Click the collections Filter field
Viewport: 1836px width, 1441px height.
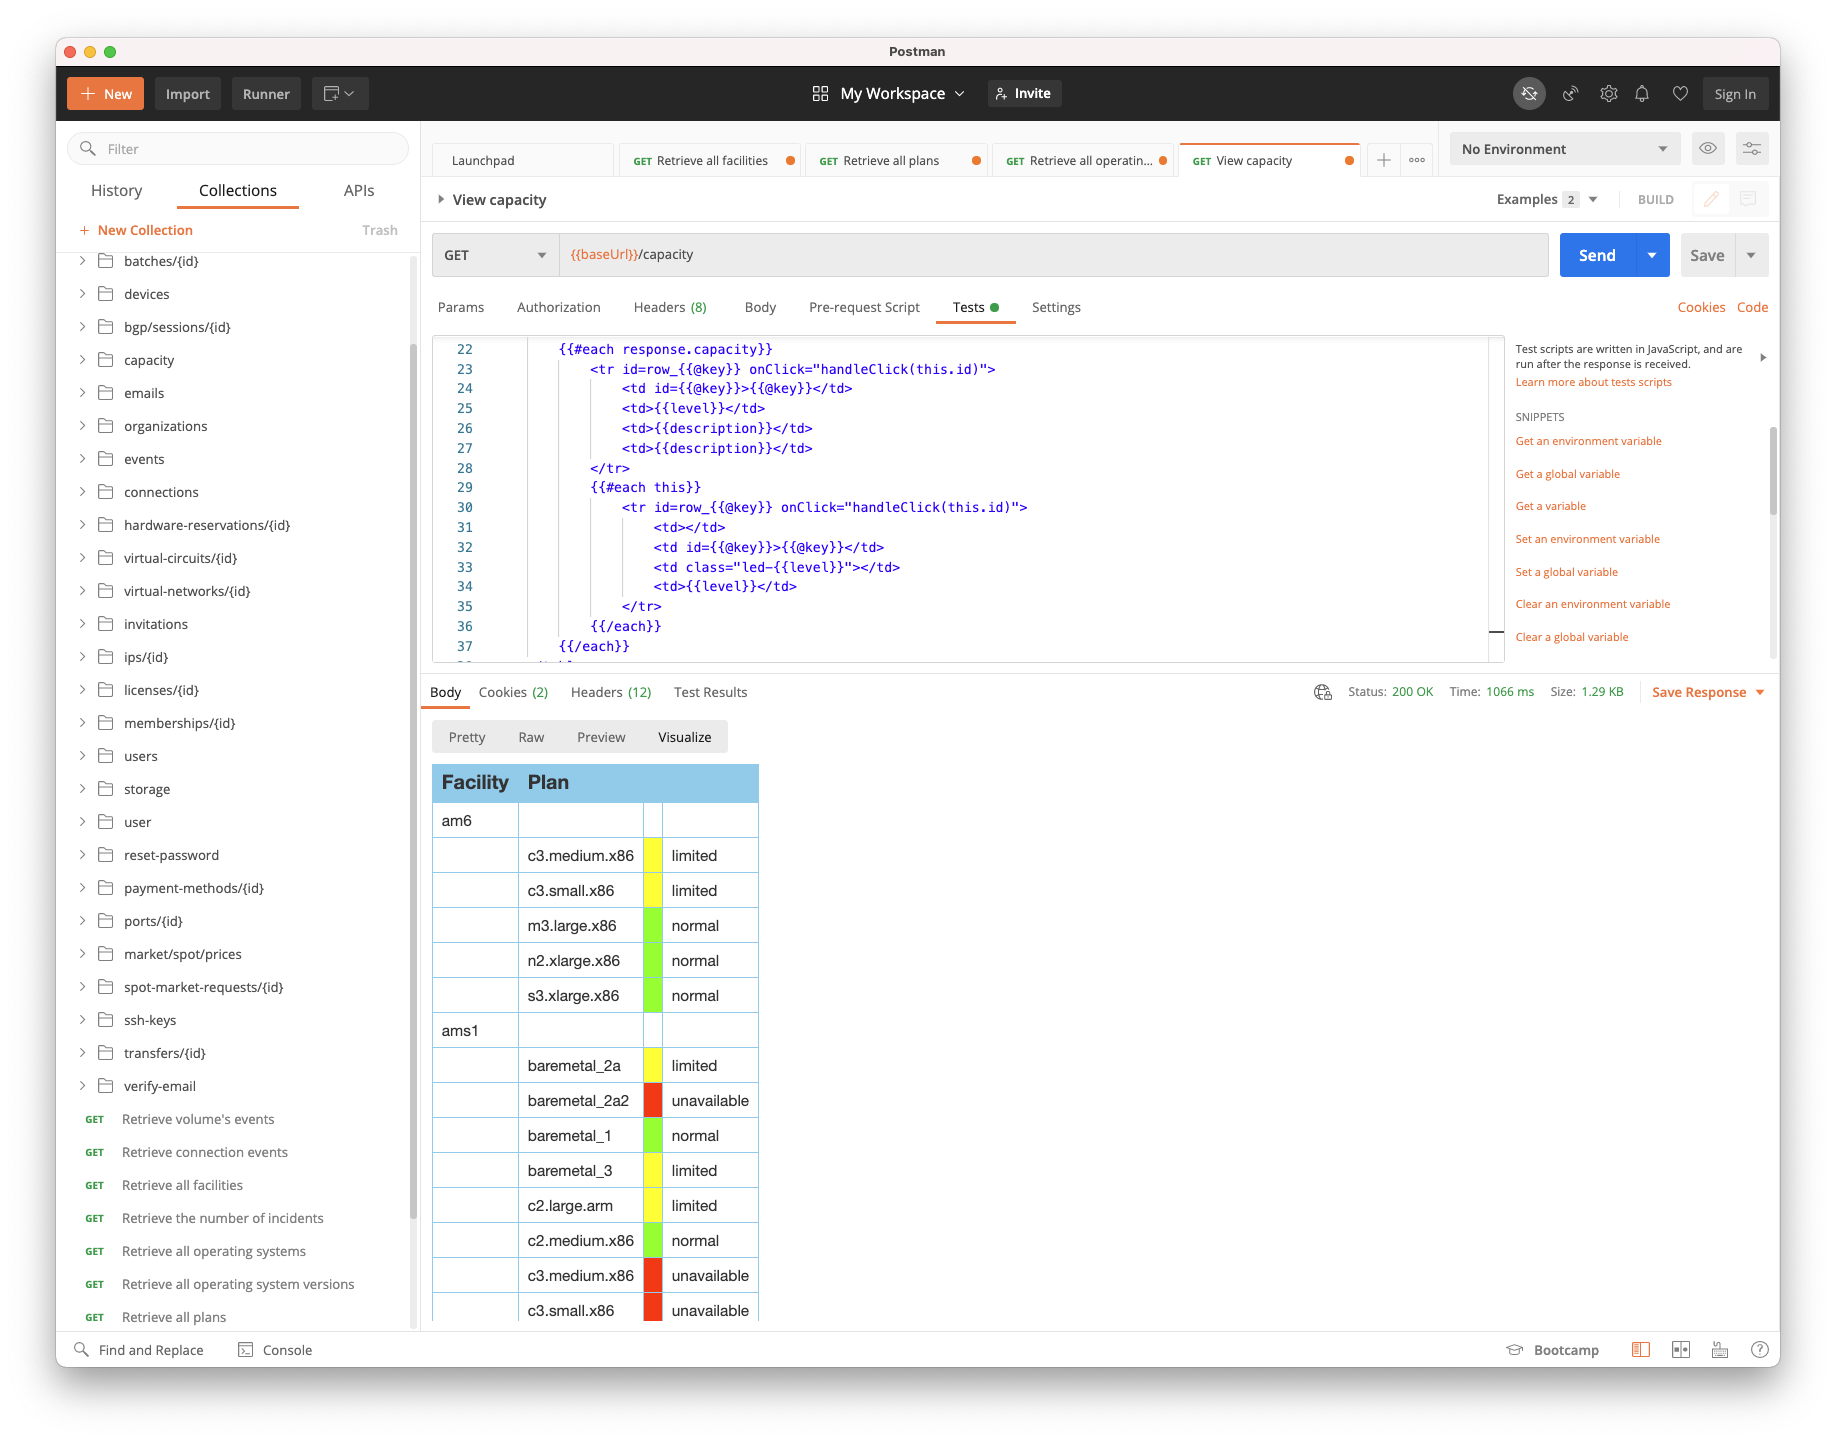[x=238, y=149]
